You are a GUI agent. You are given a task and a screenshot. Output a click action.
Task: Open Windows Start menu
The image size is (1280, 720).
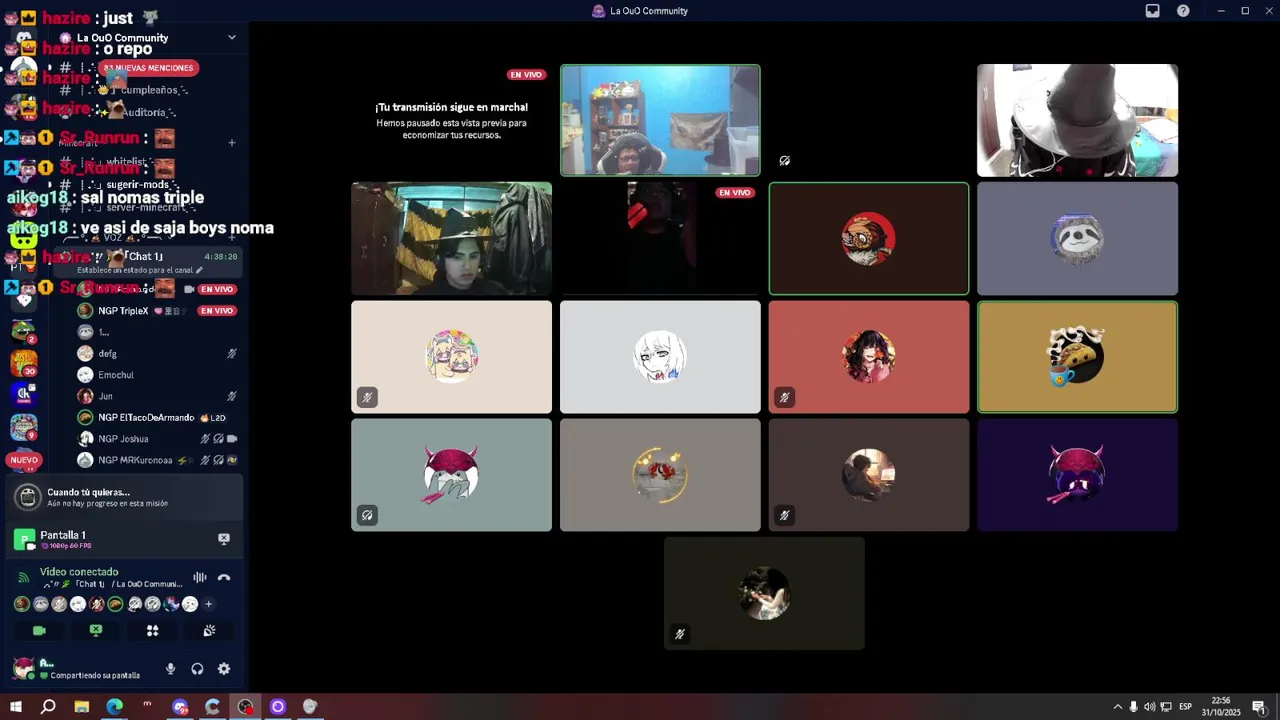15,707
